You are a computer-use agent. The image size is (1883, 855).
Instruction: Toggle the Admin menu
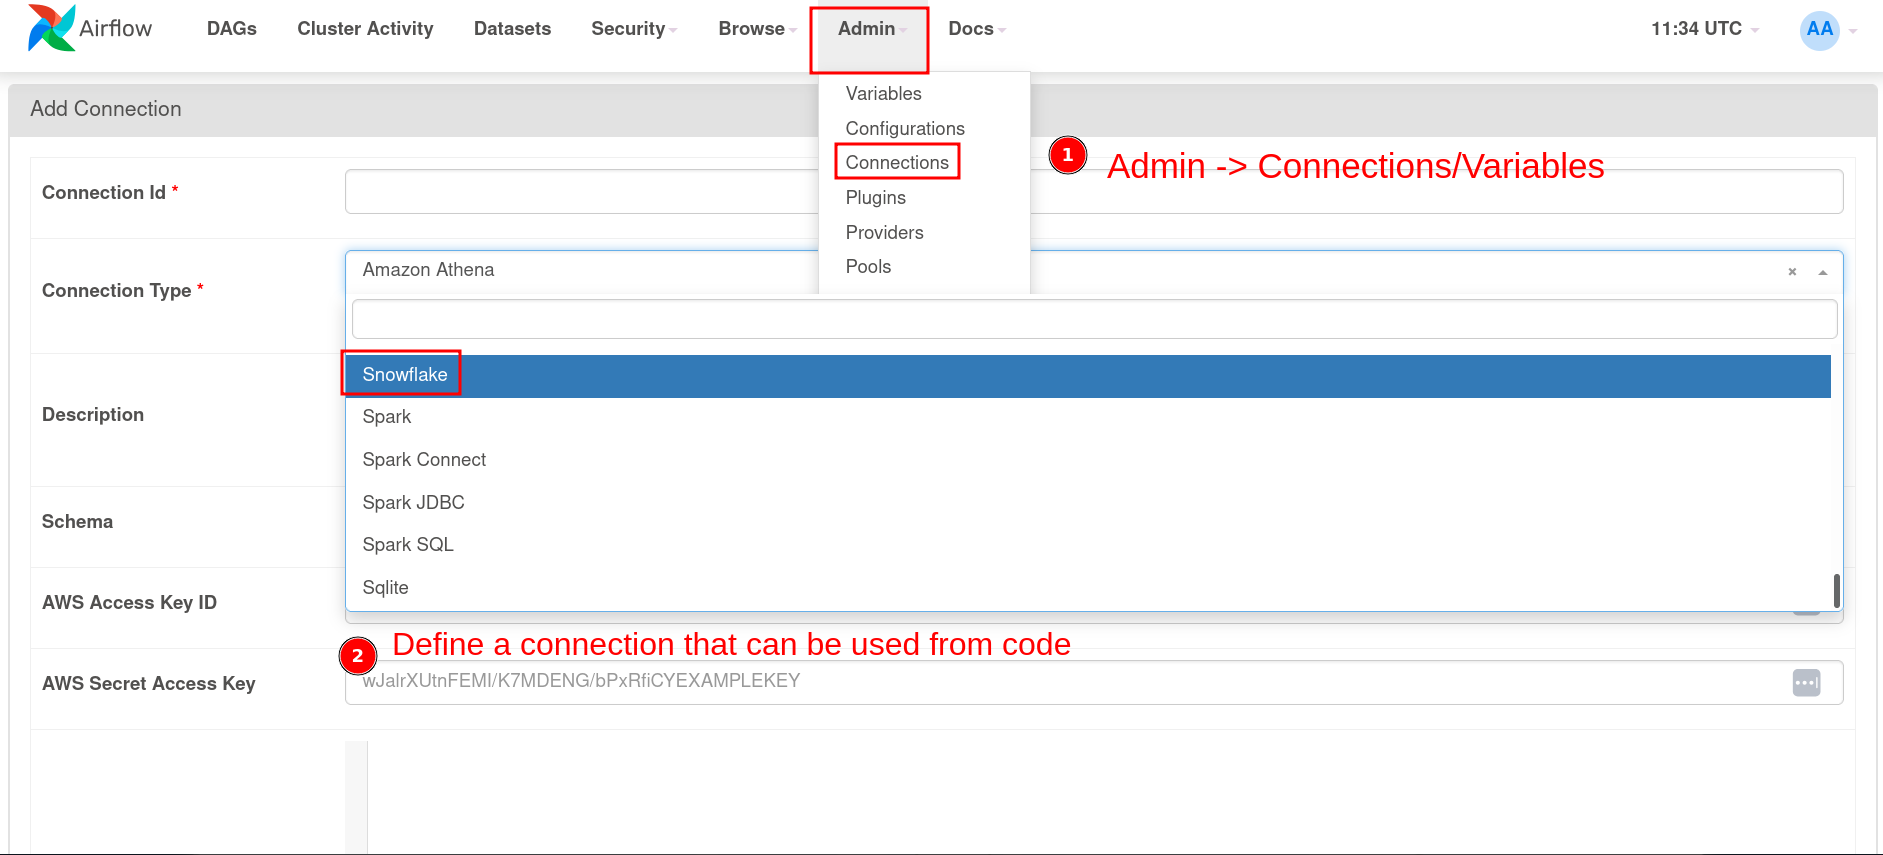pyautogui.click(x=871, y=29)
